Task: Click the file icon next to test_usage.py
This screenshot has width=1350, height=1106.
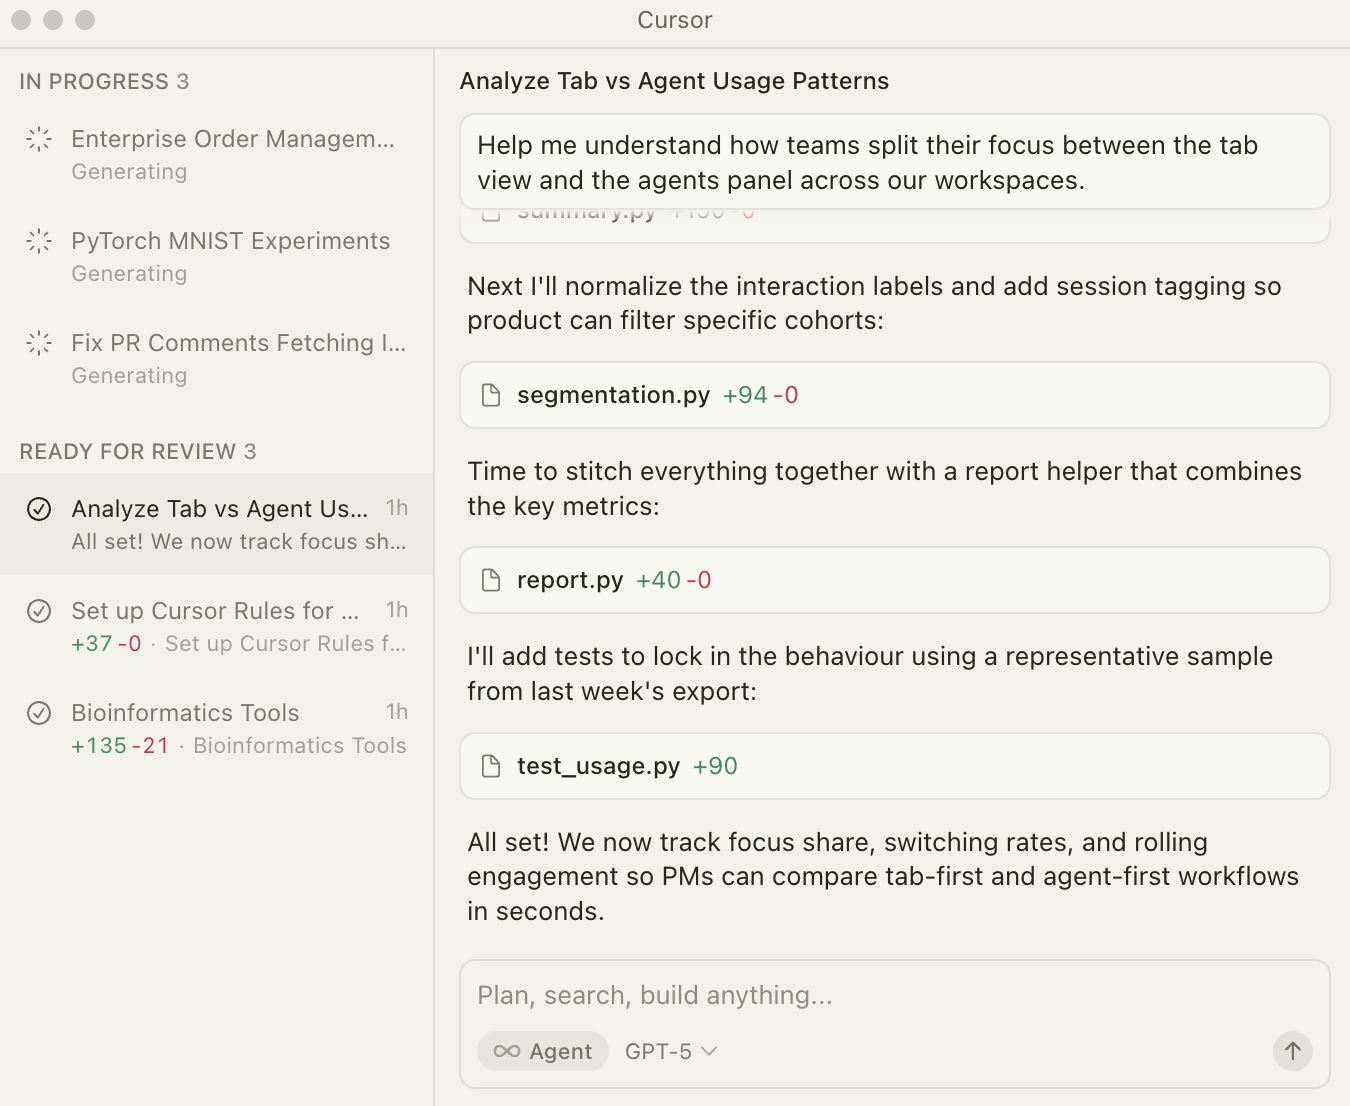Action: click(x=491, y=766)
